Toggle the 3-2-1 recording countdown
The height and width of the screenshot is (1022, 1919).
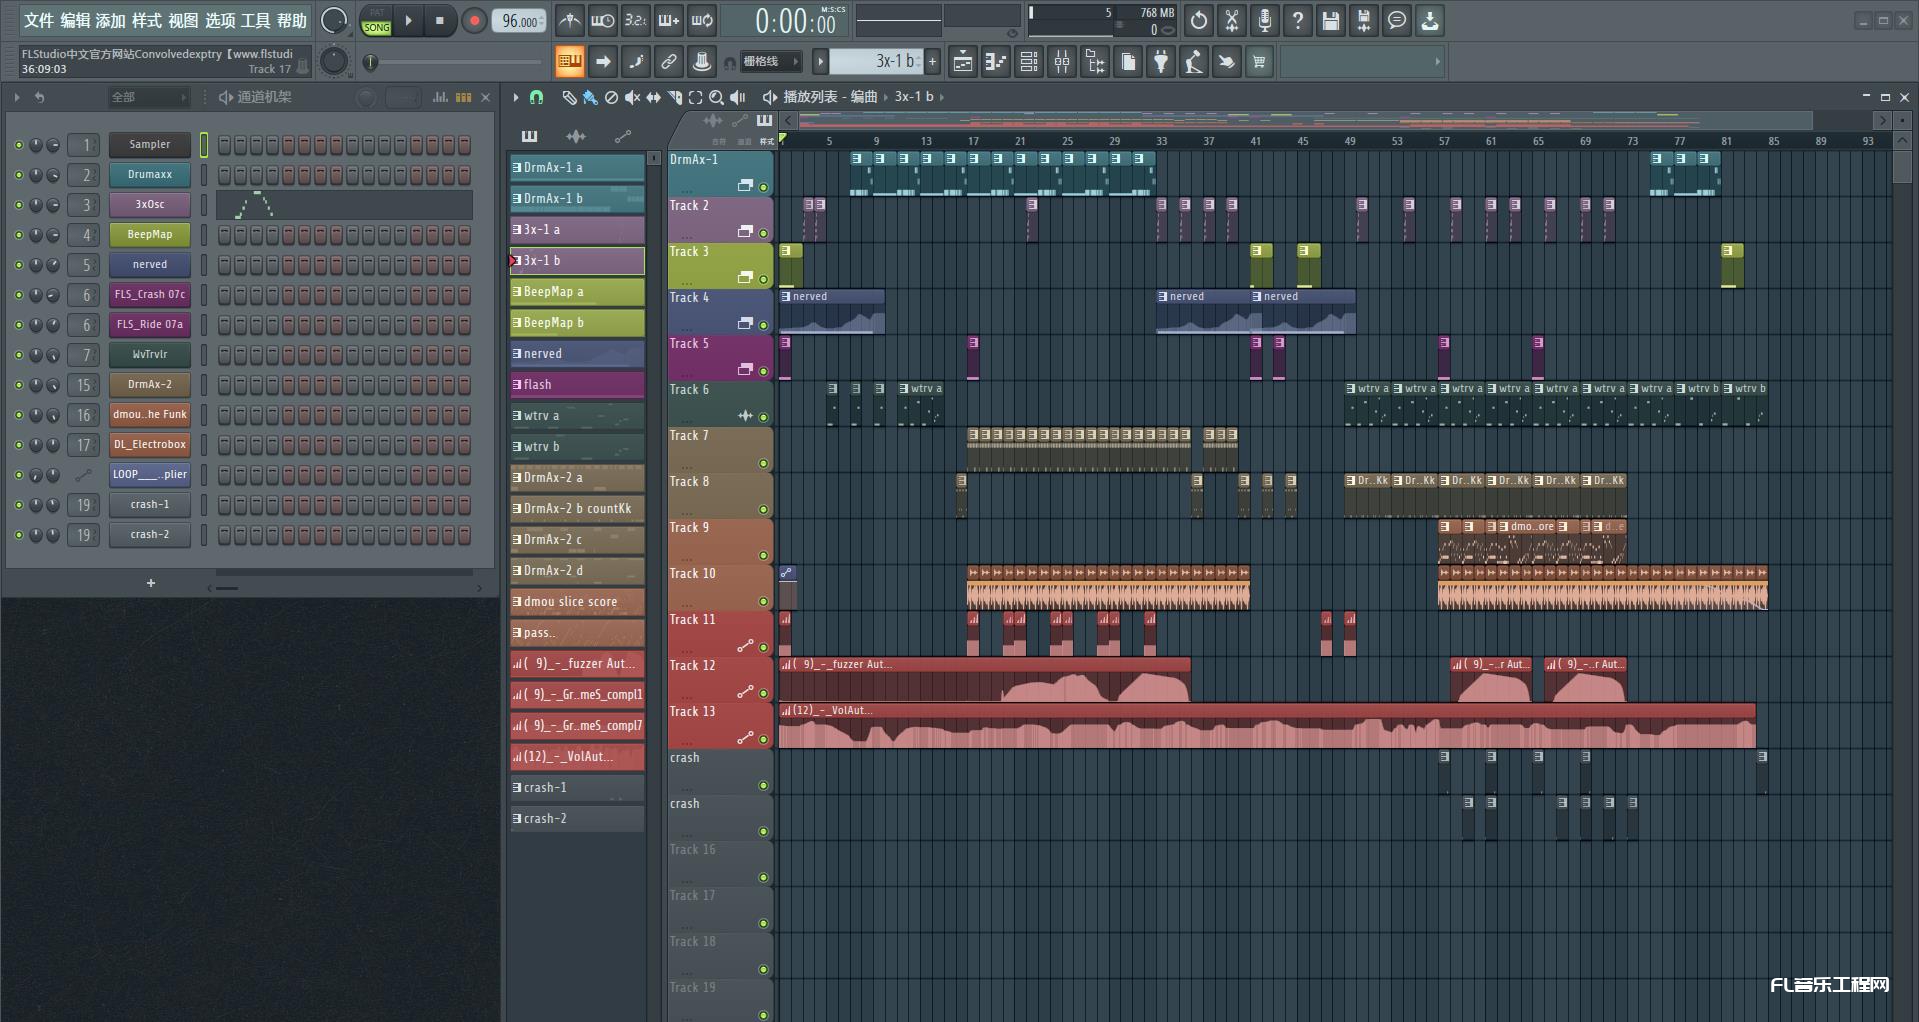click(x=636, y=20)
